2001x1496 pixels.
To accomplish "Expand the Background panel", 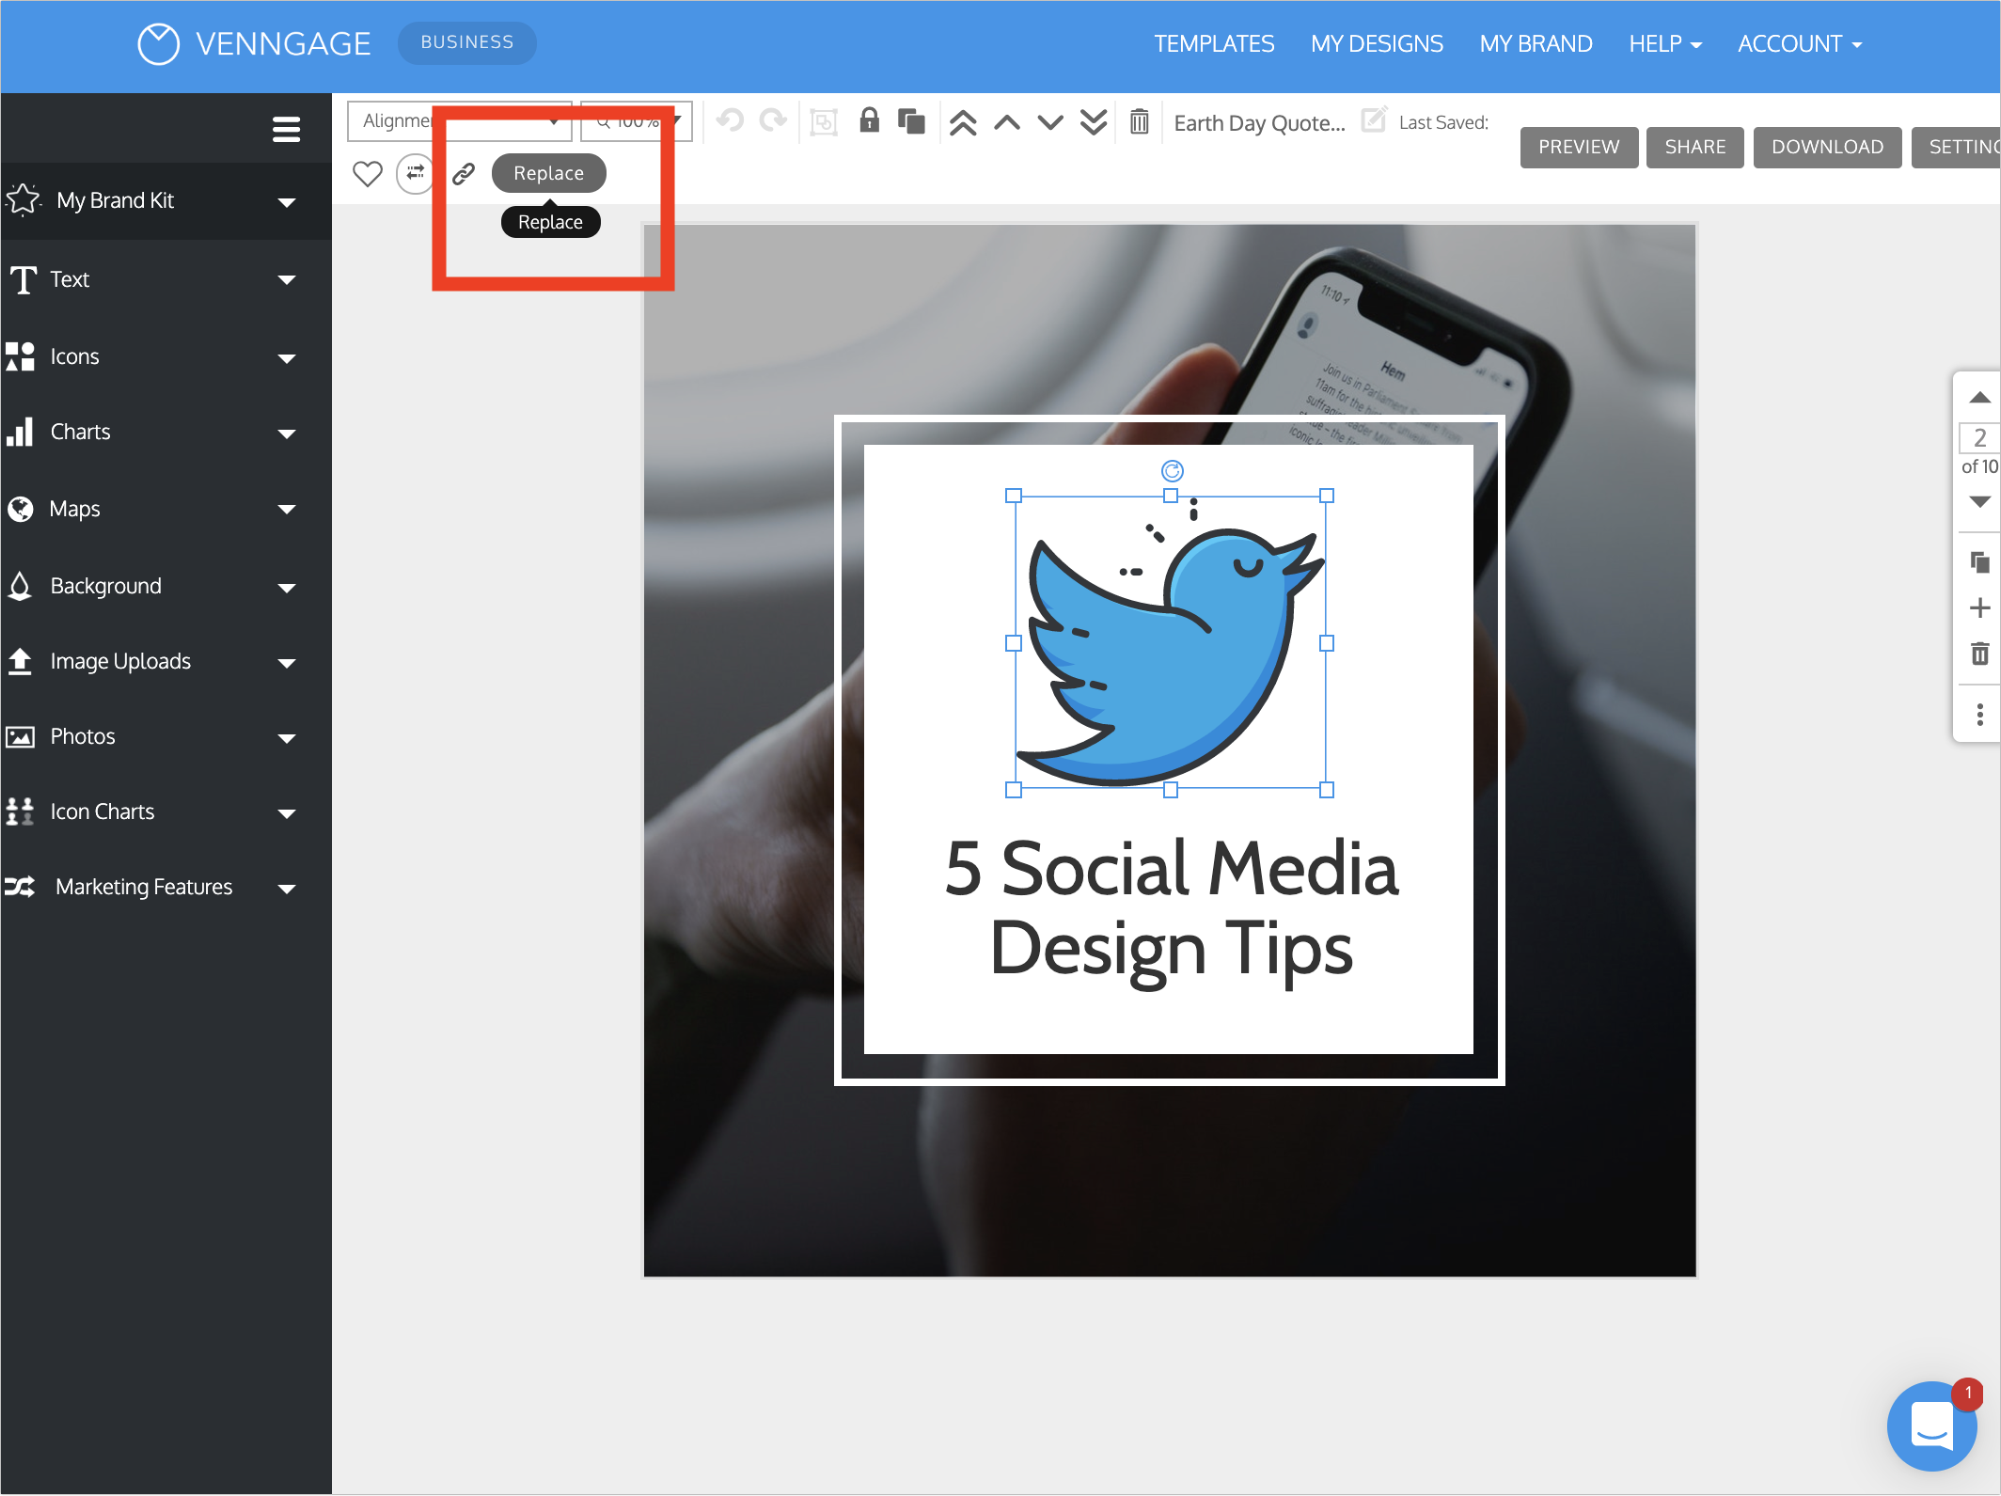I will click(165, 586).
